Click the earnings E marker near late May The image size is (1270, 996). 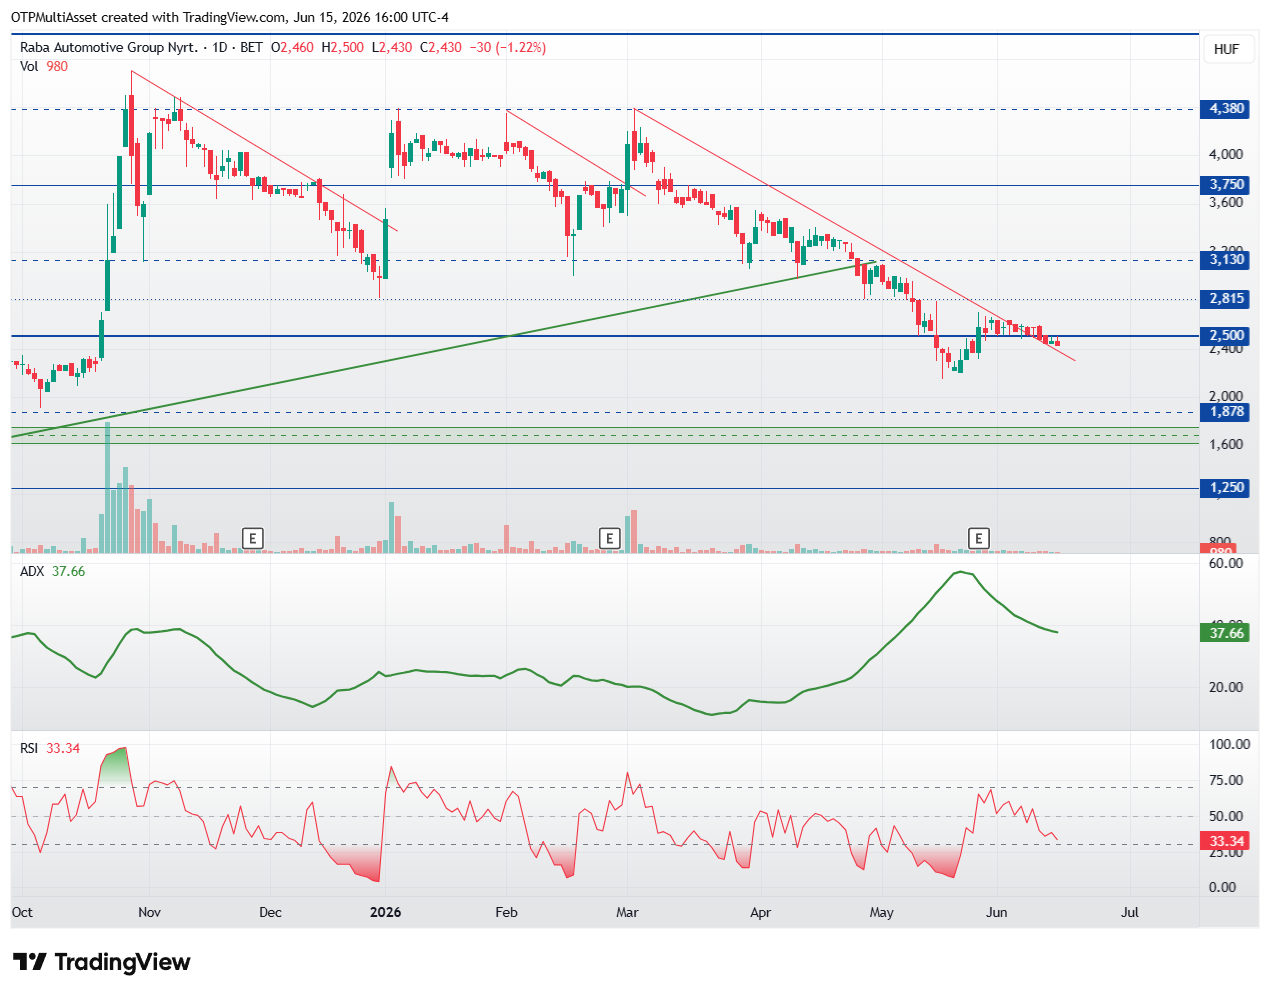tap(979, 538)
